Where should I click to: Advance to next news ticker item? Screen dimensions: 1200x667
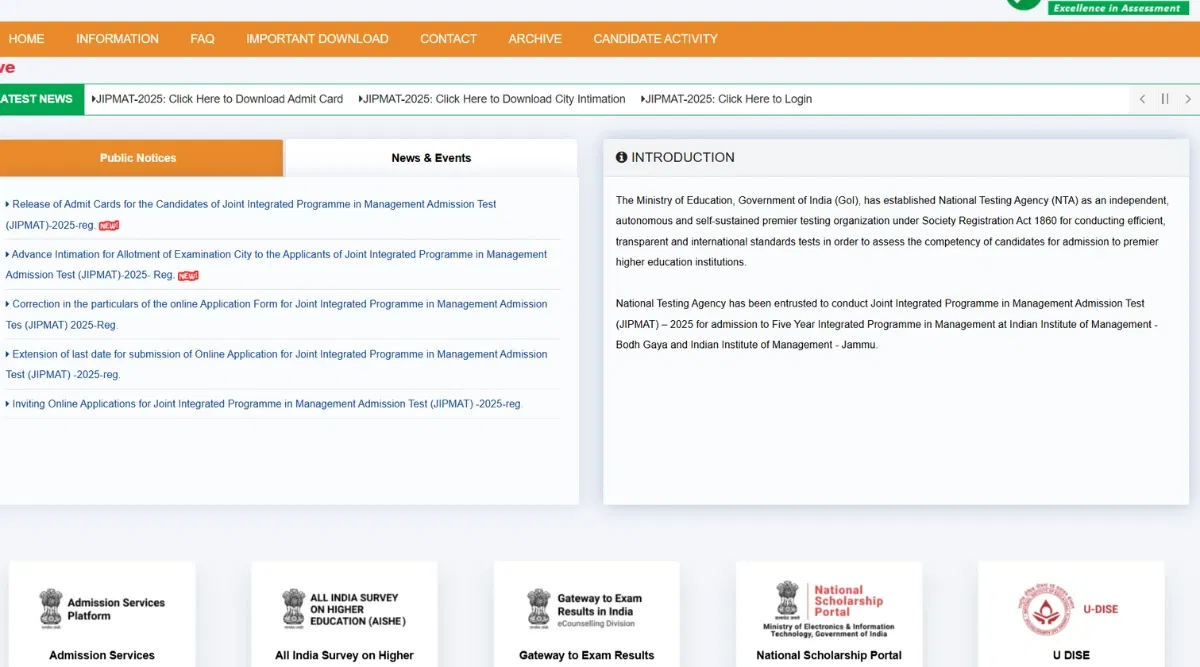point(1187,99)
